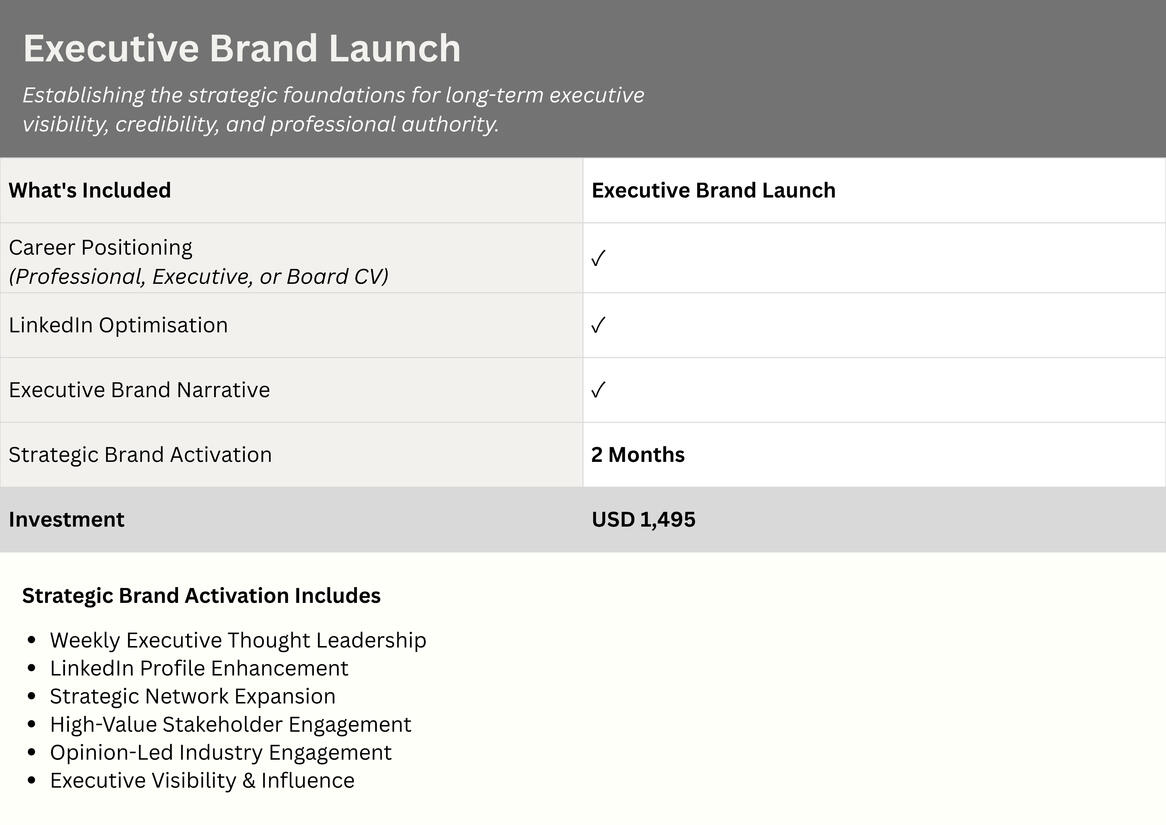Image resolution: width=1166 pixels, height=825 pixels.
Task: Select the 2 Months duration value
Action: (638, 455)
